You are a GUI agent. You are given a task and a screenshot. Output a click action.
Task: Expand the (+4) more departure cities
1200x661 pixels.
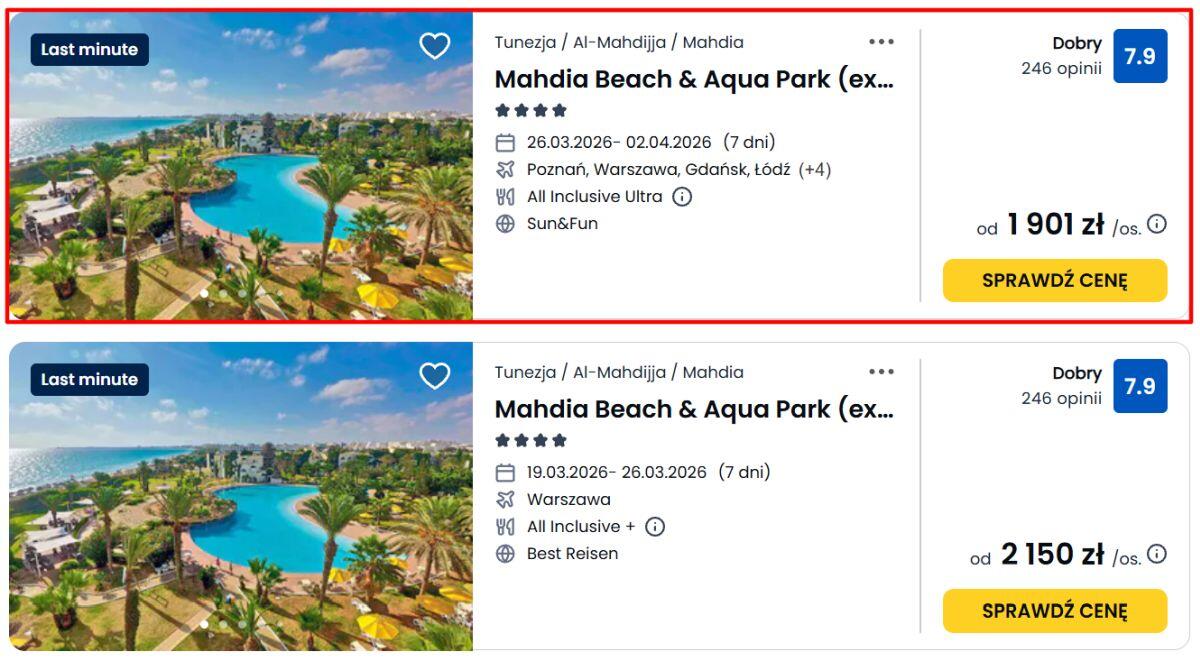tap(815, 170)
